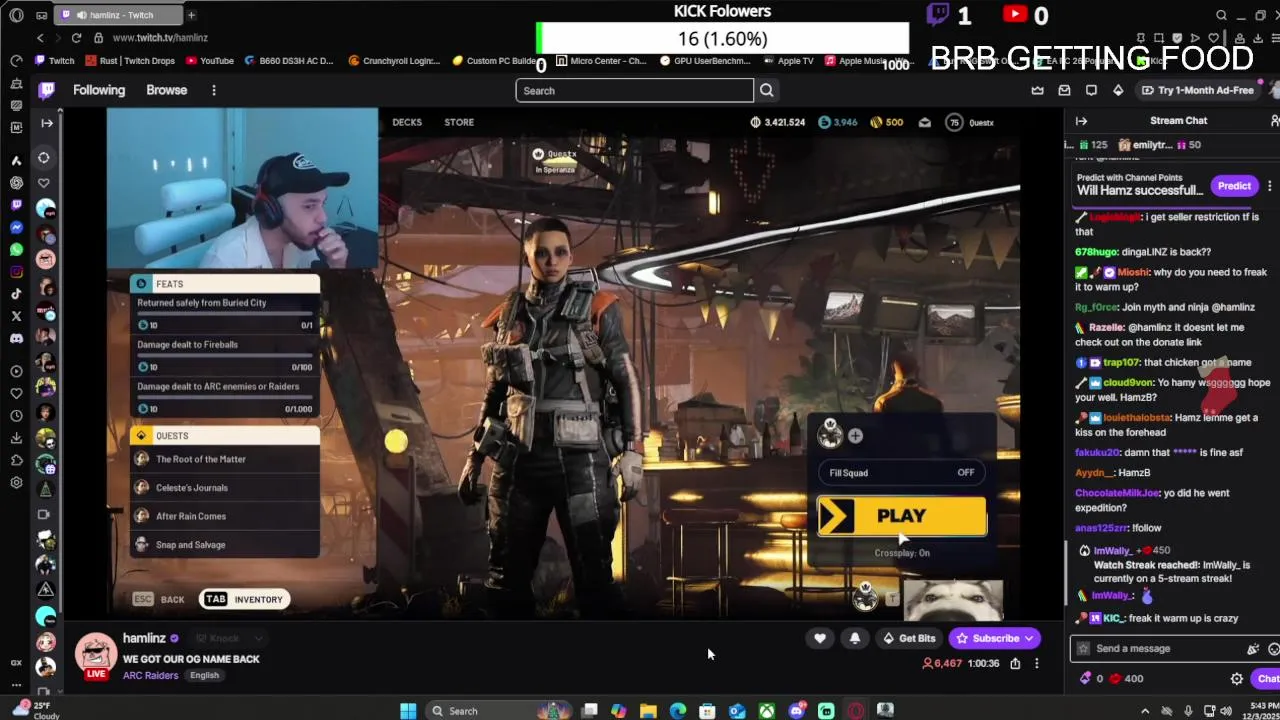Open the emote picker in chat
The height and width of the screenshot is (720, 1280).
coord(1273,648)
